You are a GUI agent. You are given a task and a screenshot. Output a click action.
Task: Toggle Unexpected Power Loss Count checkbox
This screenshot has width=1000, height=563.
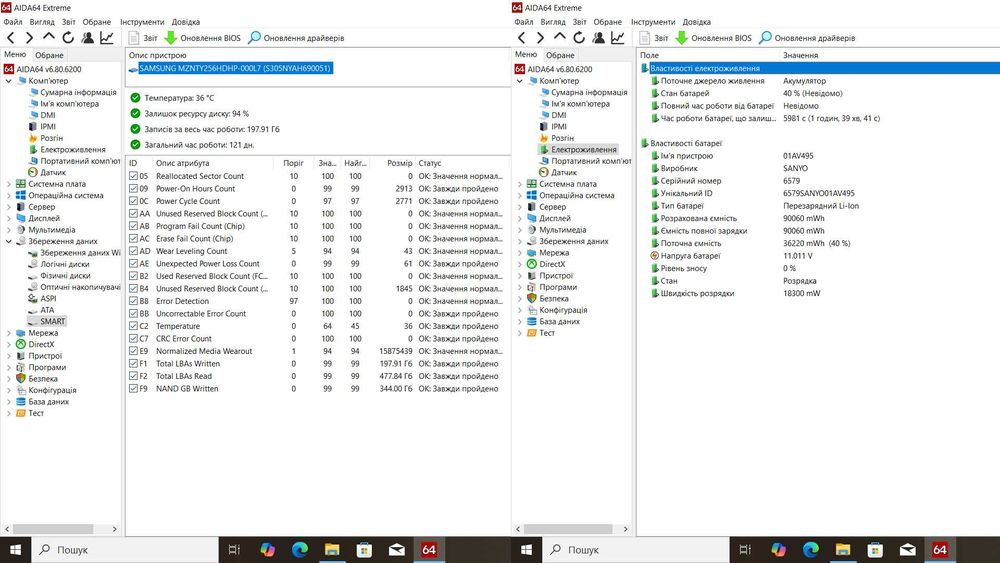coord(133,263)
